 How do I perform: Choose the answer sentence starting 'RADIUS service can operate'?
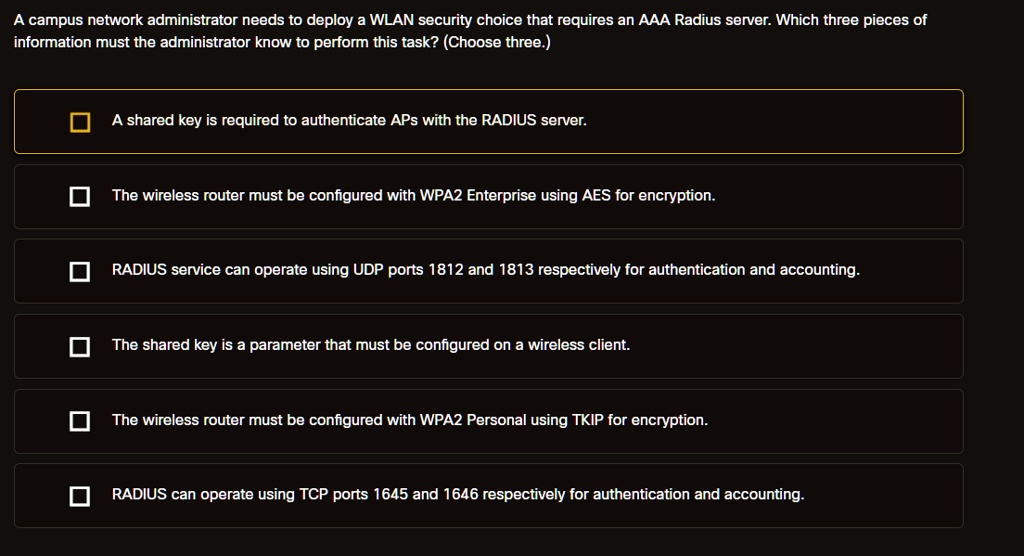click(486, 270)
